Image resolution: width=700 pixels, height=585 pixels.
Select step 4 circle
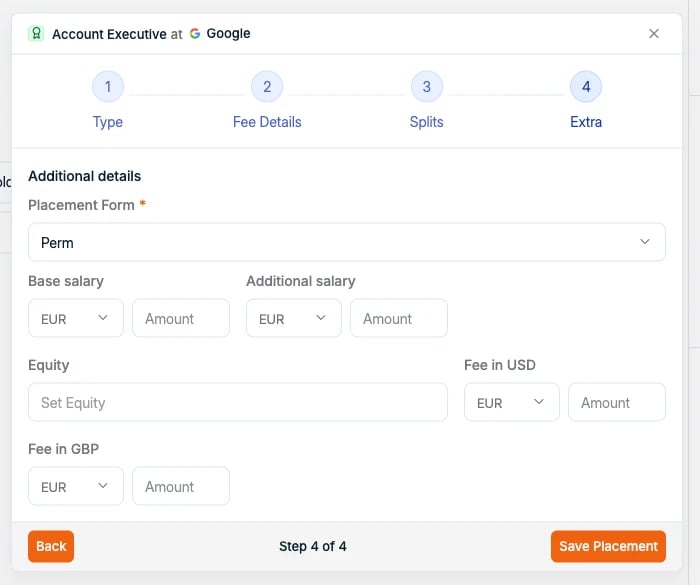586,87
